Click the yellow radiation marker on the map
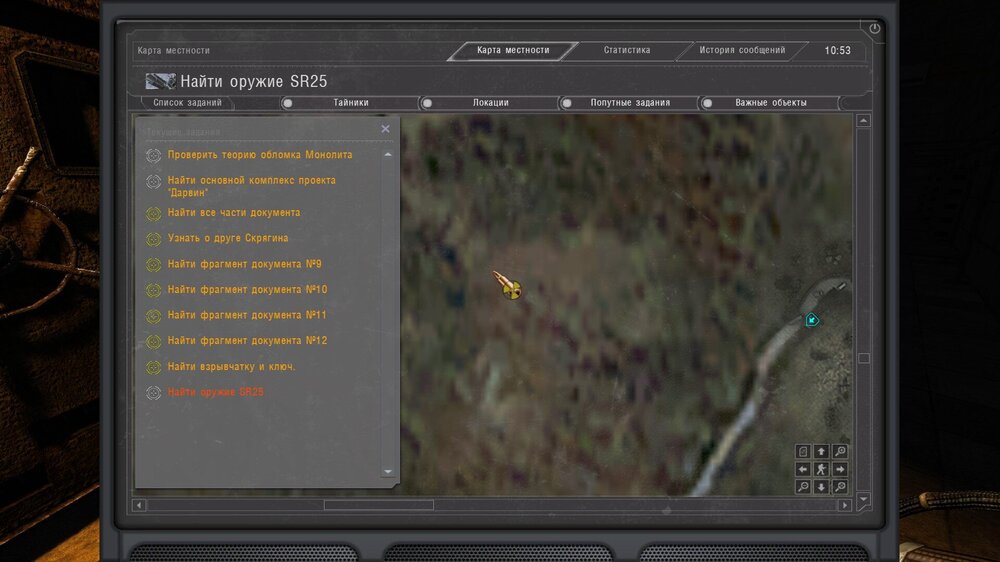1000x562 pixels. [x=511, y=290]
